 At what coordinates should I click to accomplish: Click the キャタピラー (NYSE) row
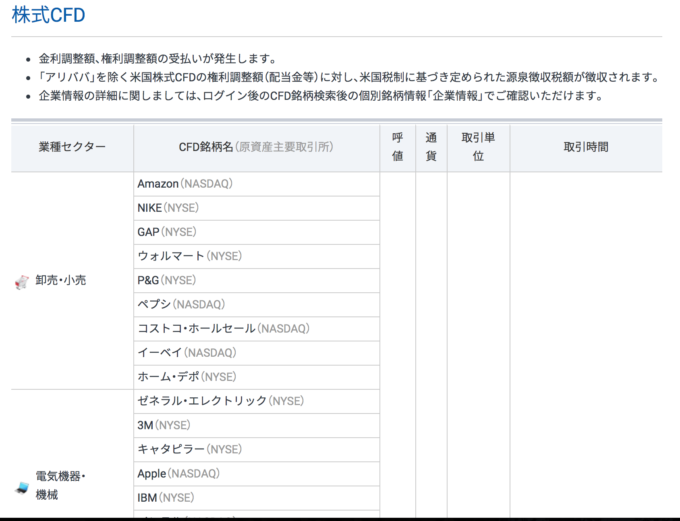[x=256, y=449]
